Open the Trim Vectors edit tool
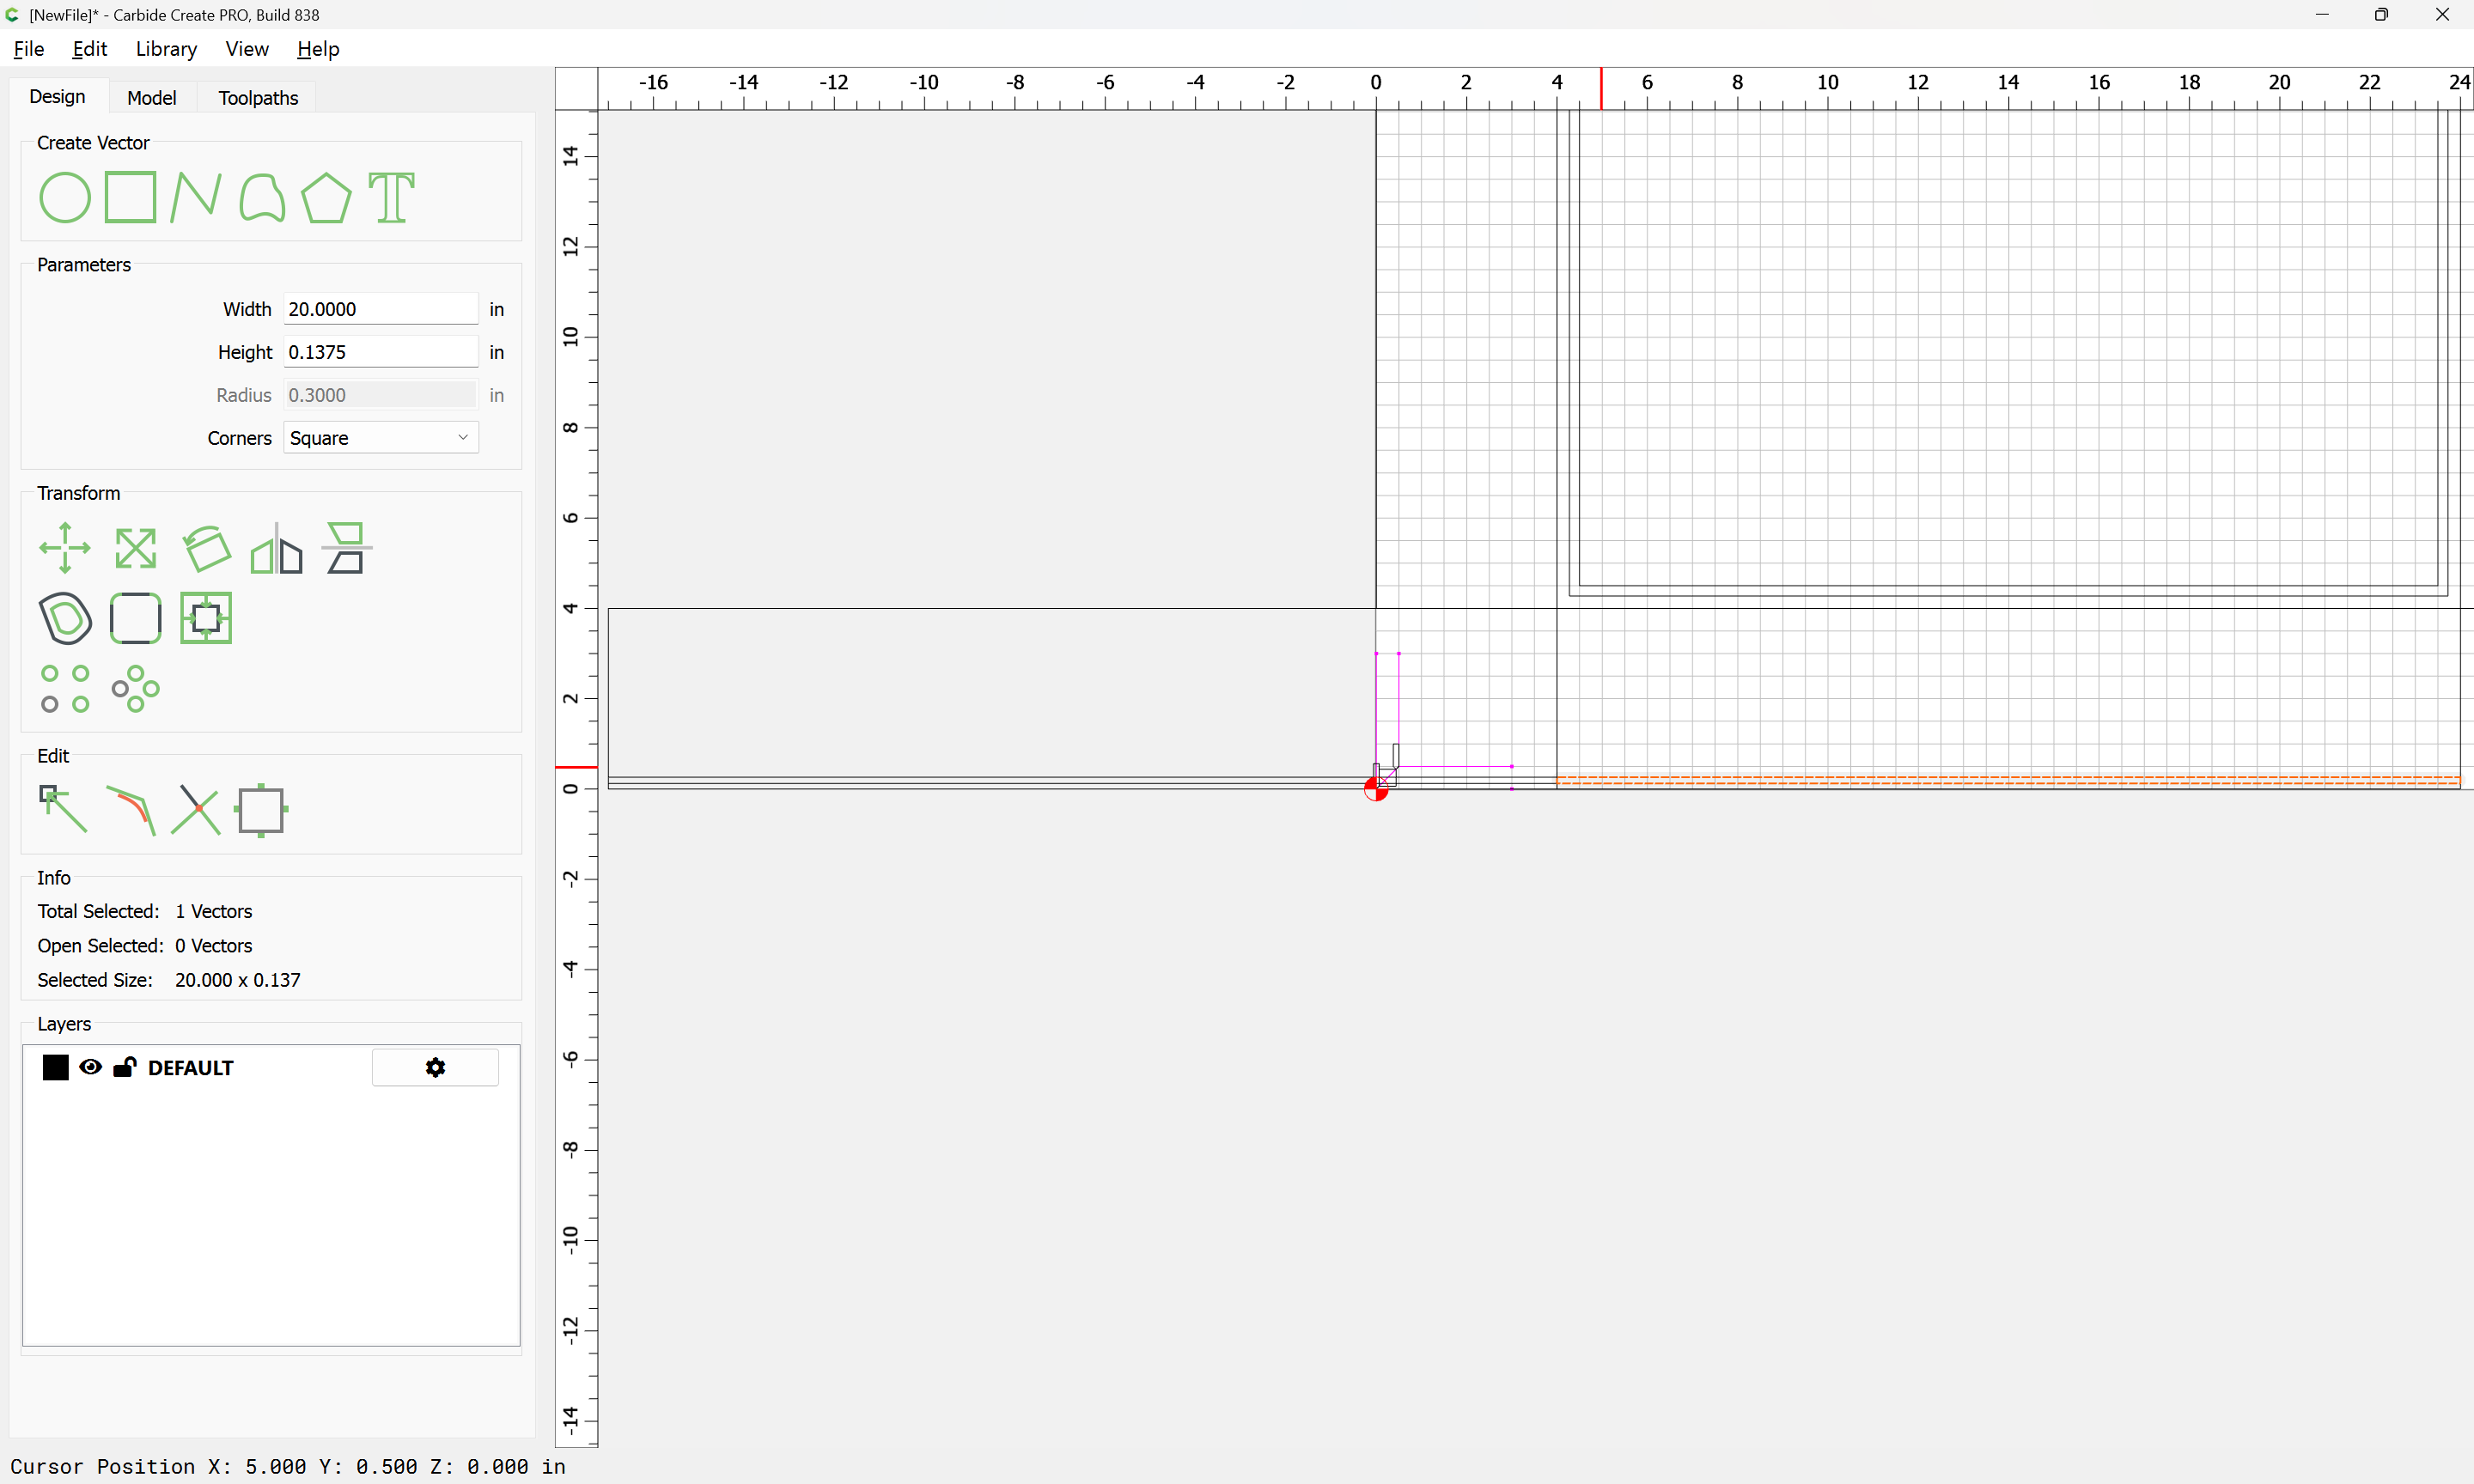2474x1484 pixels. pyautogui.click(x=195, y=810)
